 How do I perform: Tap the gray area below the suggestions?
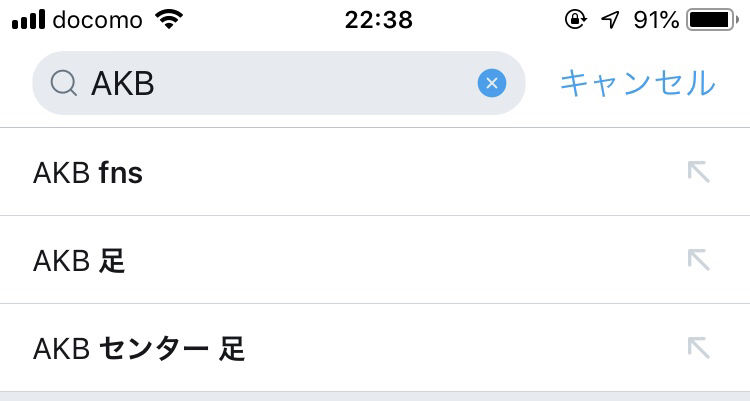click(375, 396)
